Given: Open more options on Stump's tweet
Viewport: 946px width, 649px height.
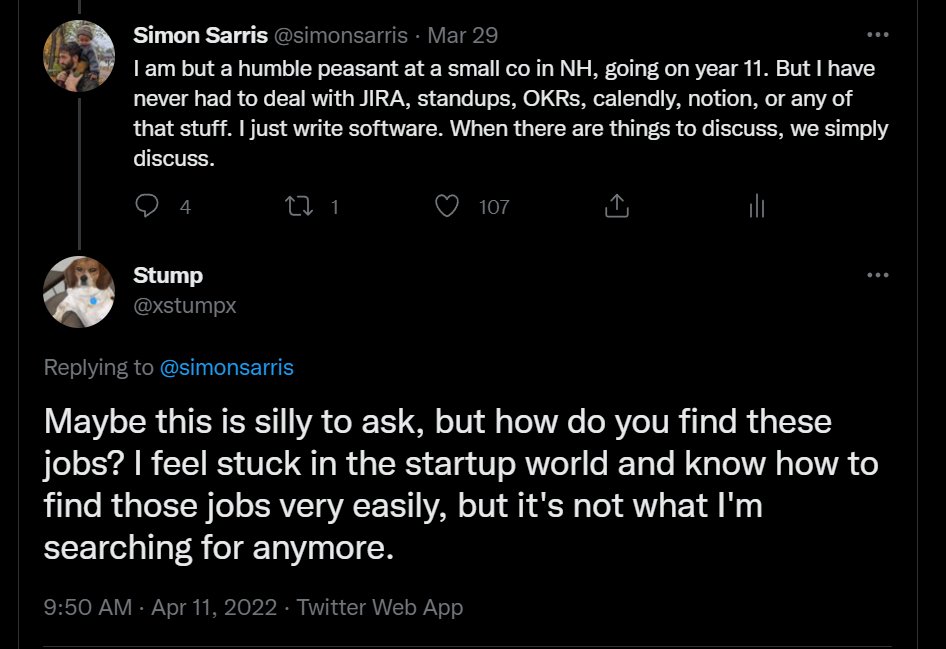Looking at the screenshot, I should point(877,275).
